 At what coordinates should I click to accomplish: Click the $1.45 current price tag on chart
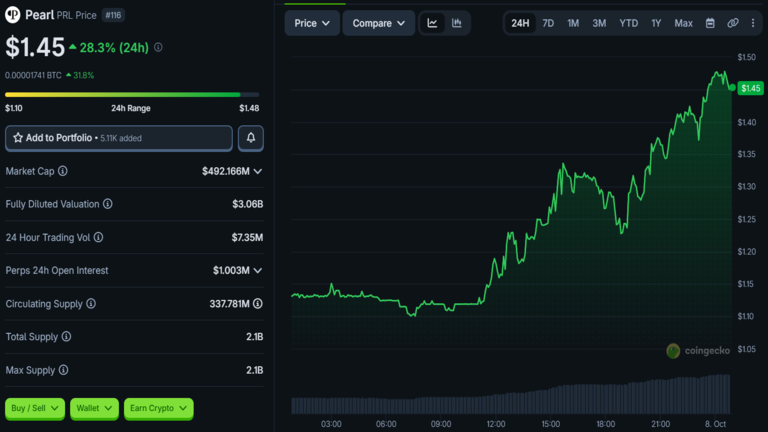[x=750, y=88]
